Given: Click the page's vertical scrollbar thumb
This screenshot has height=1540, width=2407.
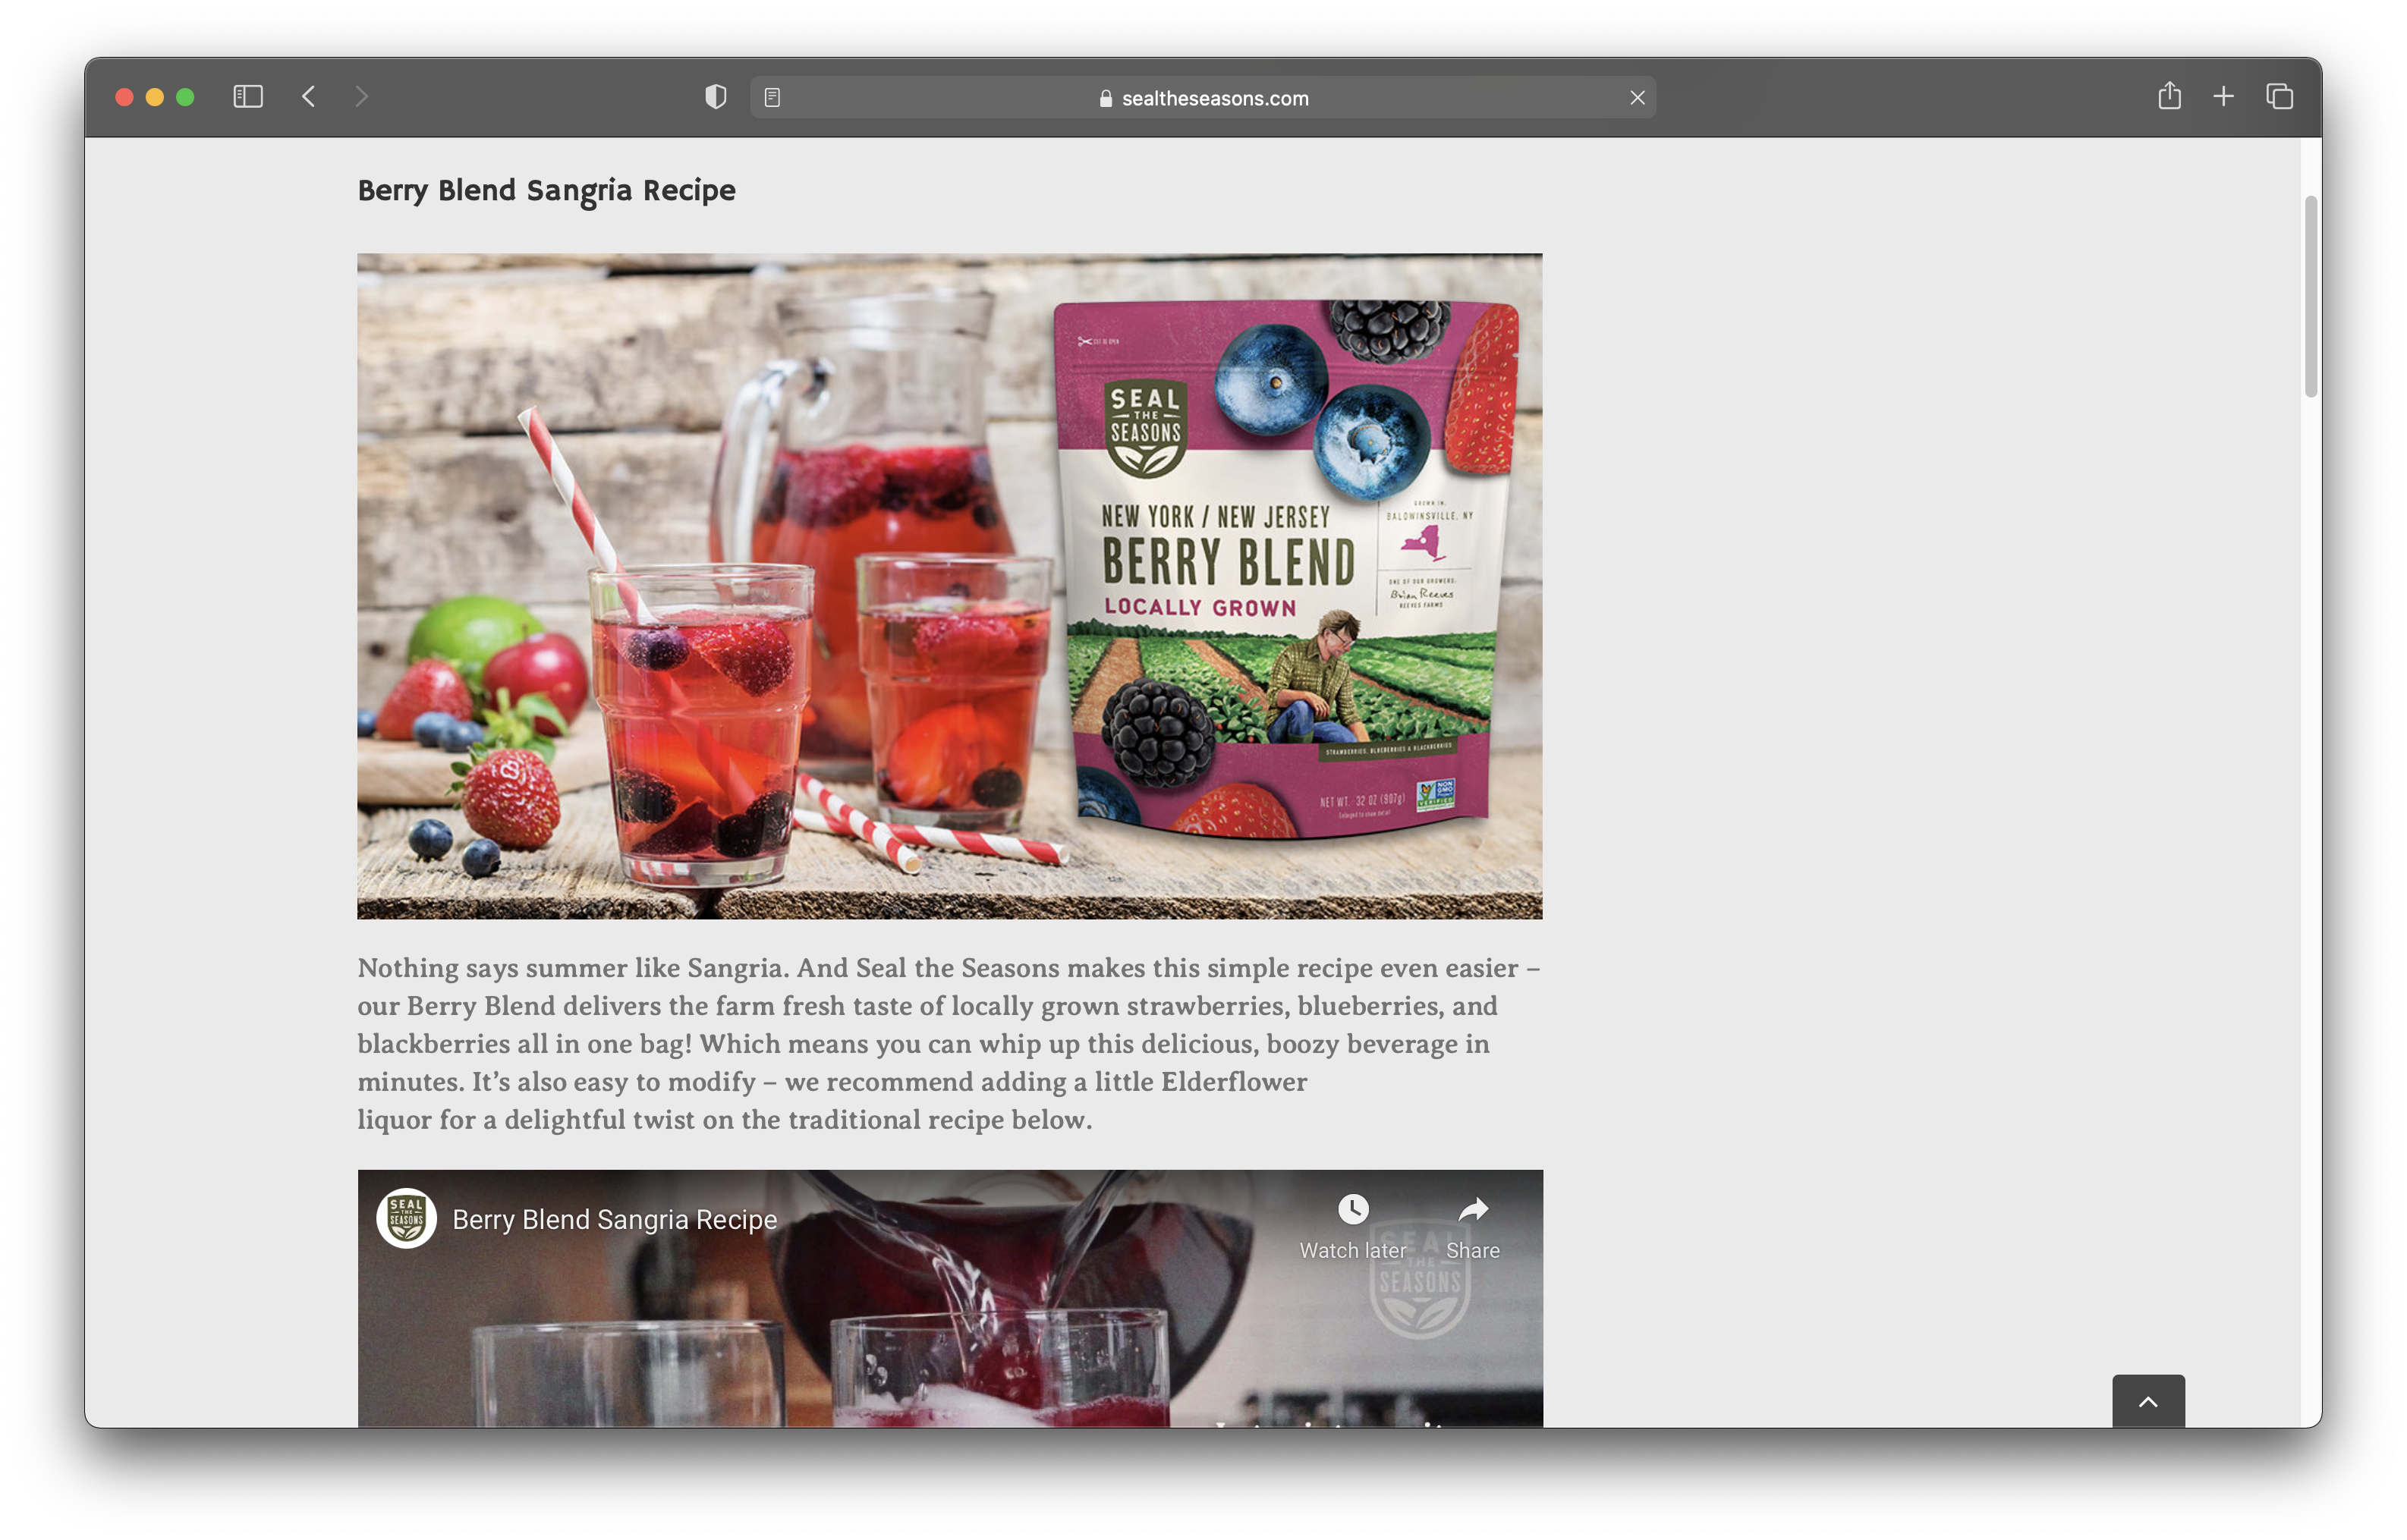Looking at the screenshot, I should 2310,297.
